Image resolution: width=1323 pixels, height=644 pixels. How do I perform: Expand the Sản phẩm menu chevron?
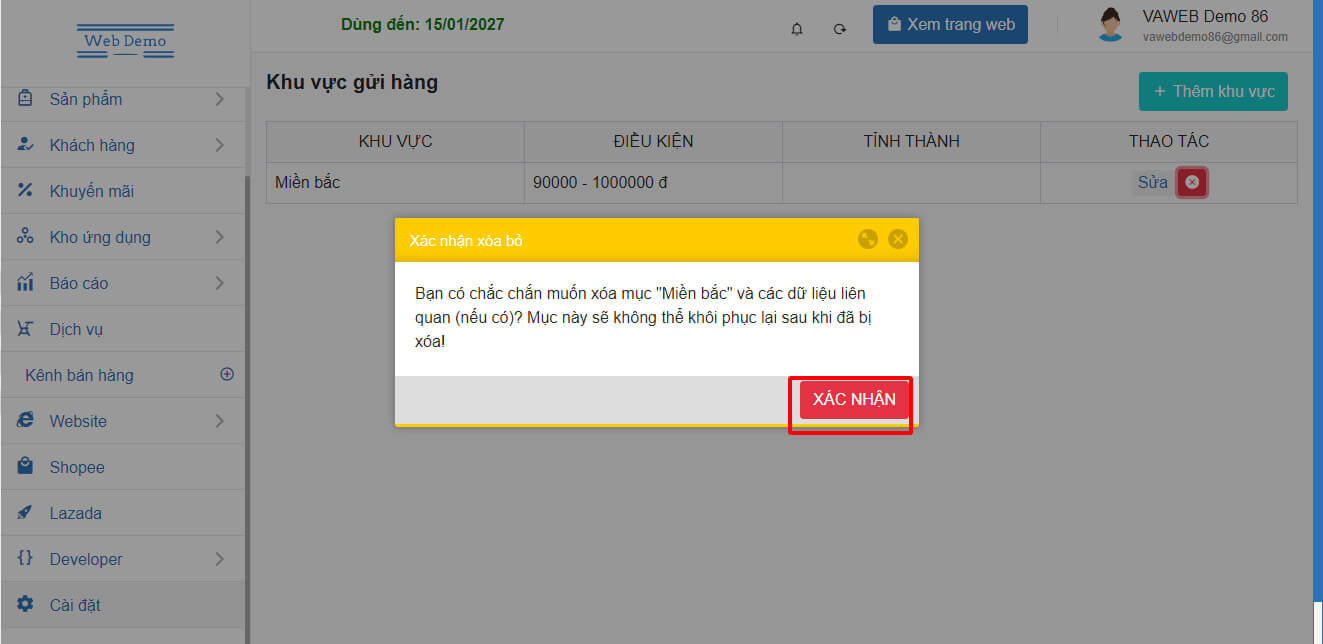[x=219, y=99]
